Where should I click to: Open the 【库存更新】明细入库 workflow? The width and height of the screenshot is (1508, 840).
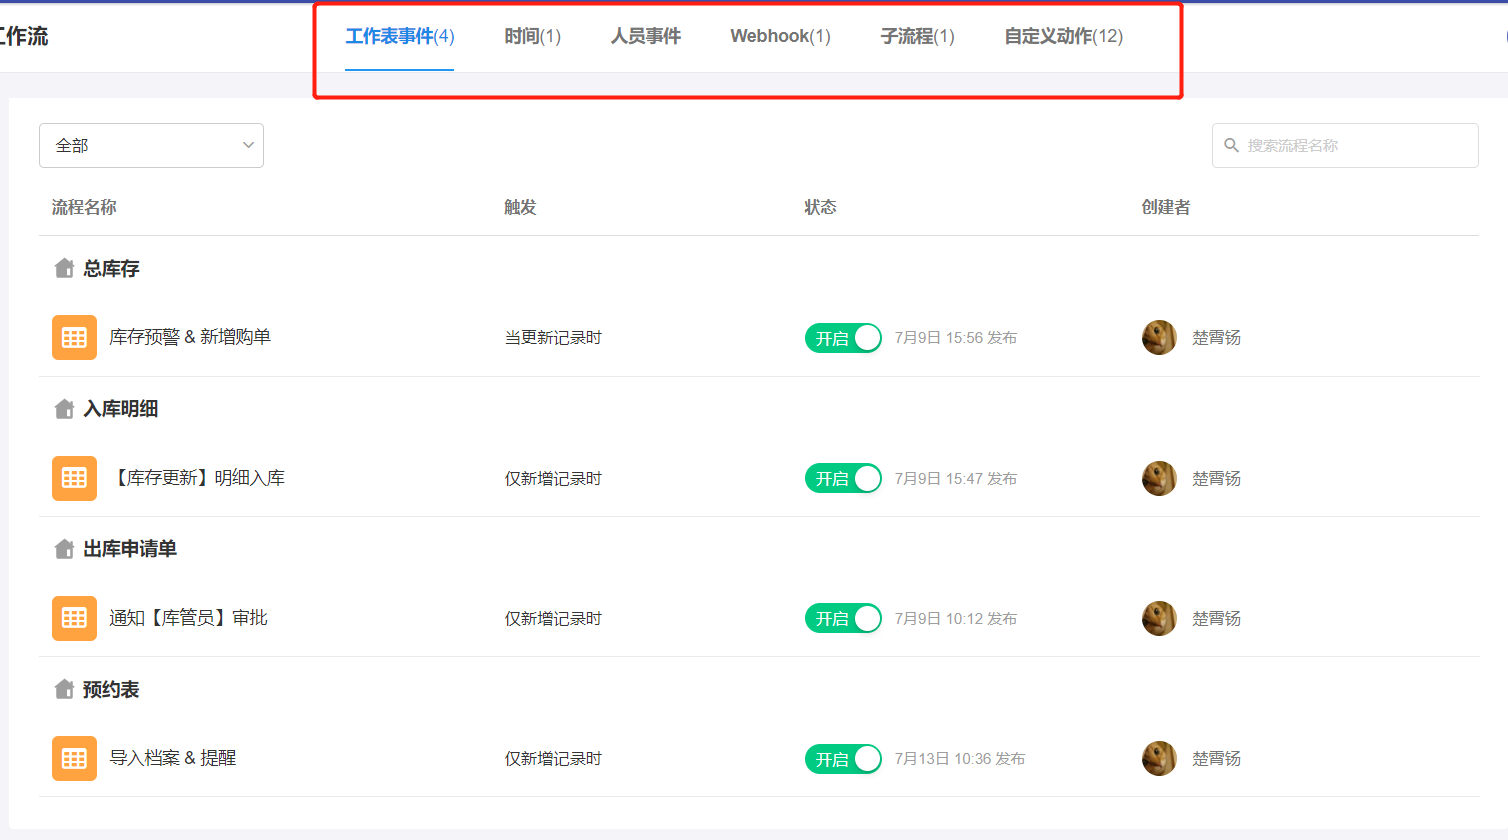tap(197, 478)
